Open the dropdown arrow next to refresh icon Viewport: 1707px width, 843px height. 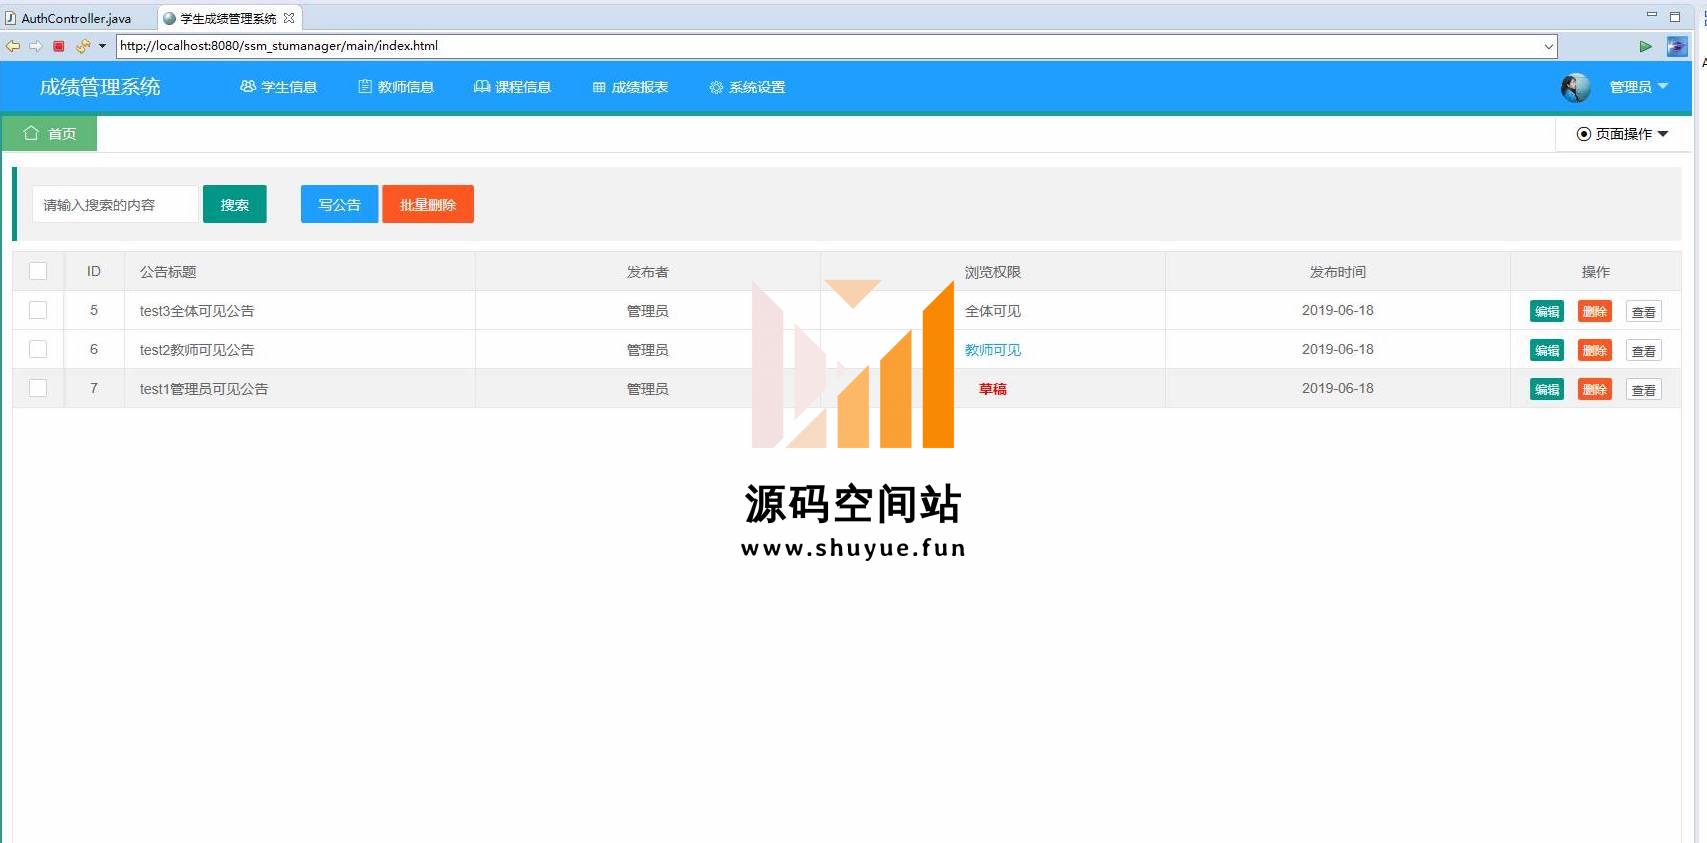102,46
